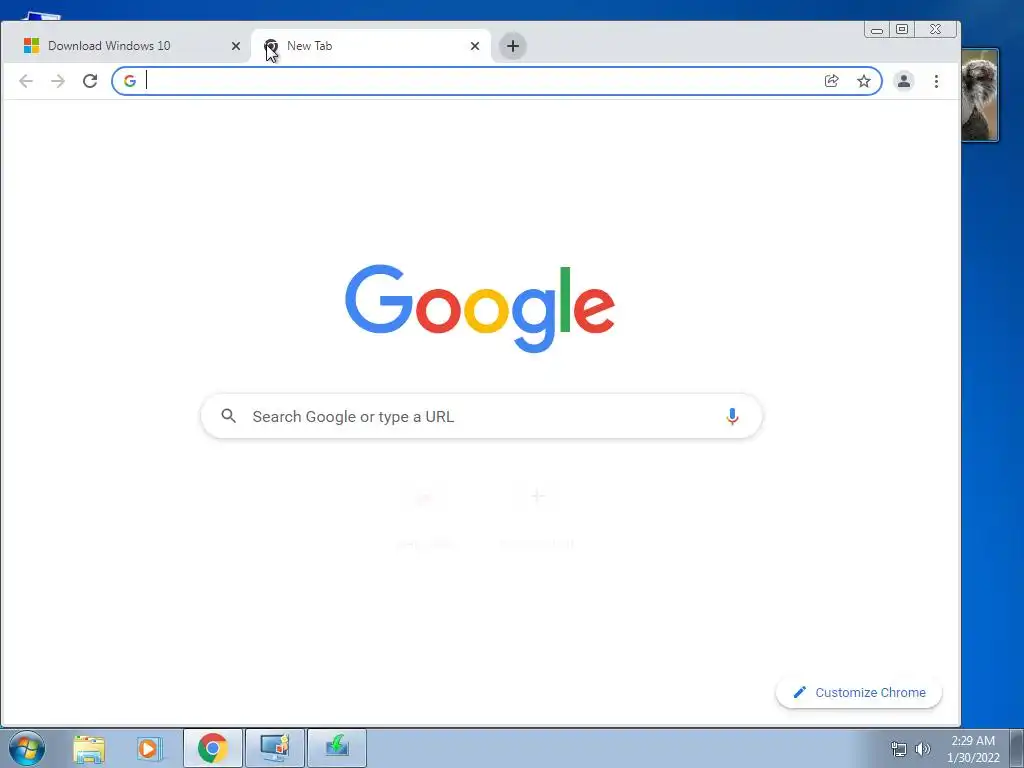This screenshot has height=768, width=1024.
Task: Open Windows Explorer from taskbar
Action: pyautogui.click(x=89, y=749)
